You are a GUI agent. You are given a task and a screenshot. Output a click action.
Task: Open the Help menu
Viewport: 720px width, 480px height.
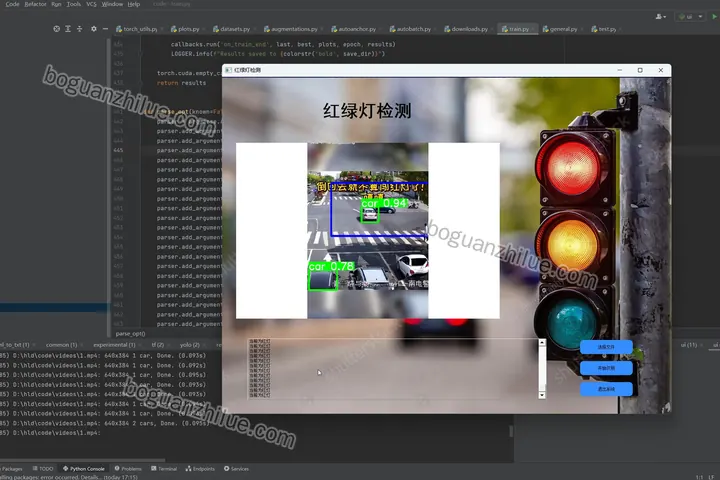coord(134,4)
